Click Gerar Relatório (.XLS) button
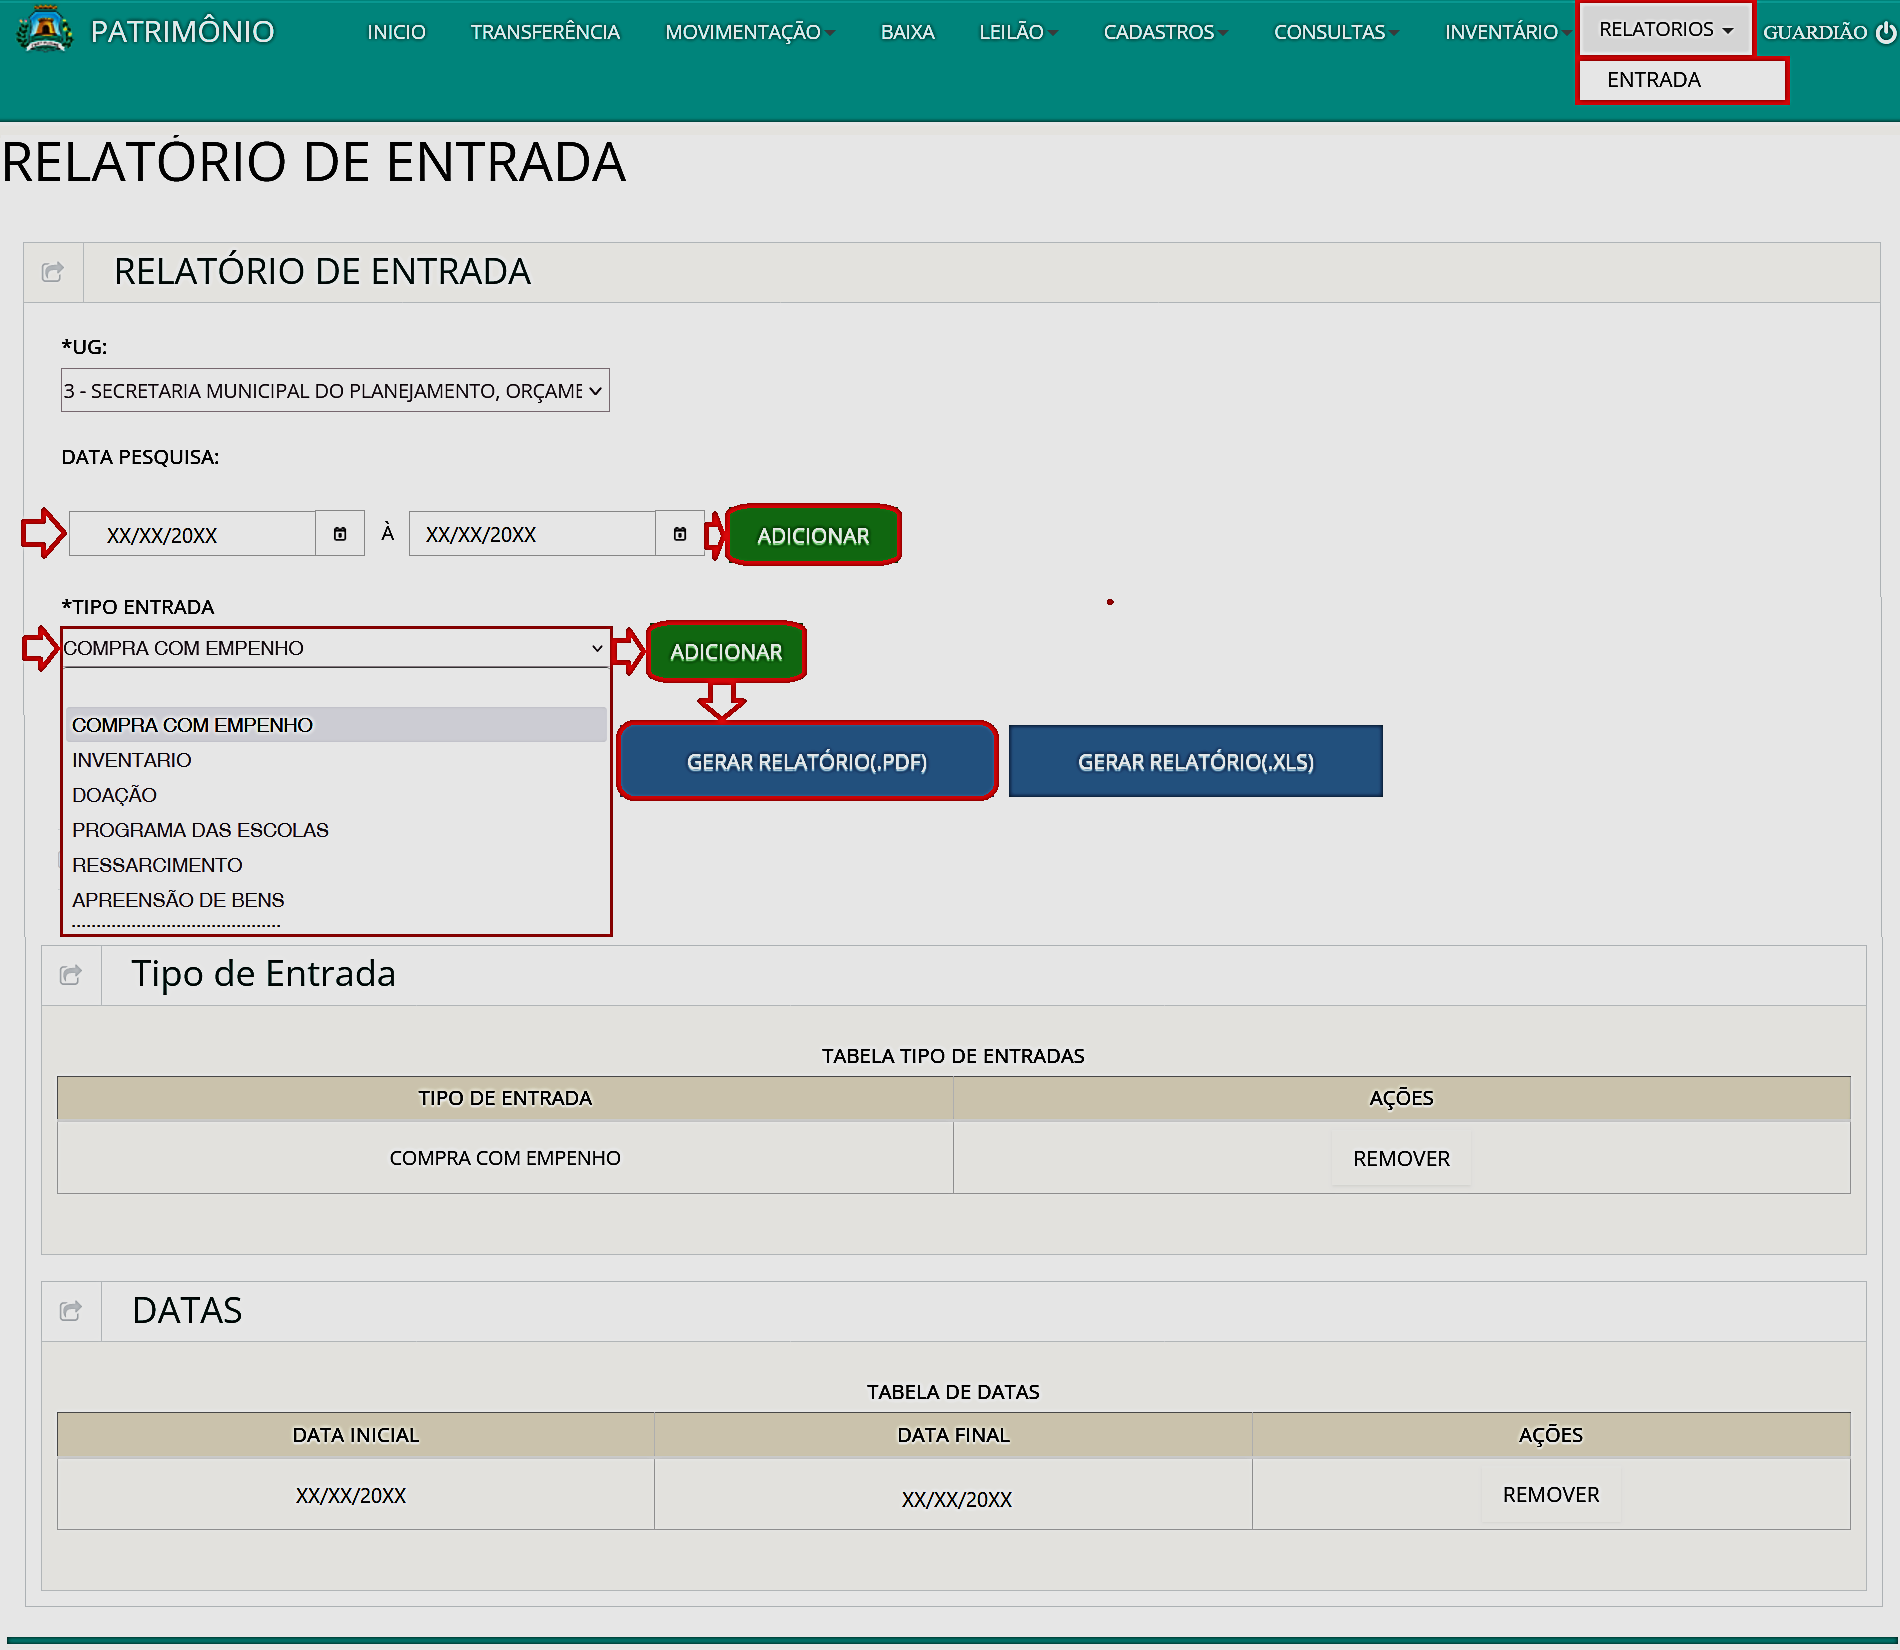This screenshot has width=1900, height=1650. tap(1196, 762)
